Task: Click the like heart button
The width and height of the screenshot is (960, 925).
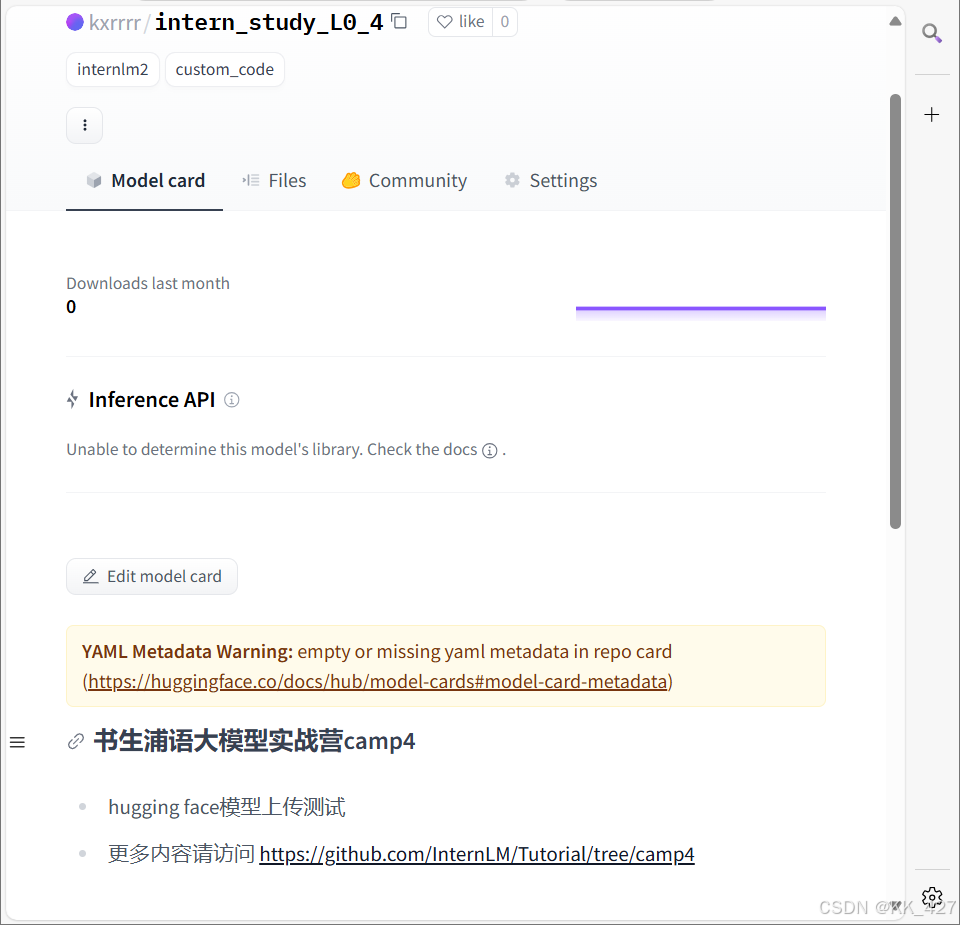Action: tap(460, 22)
